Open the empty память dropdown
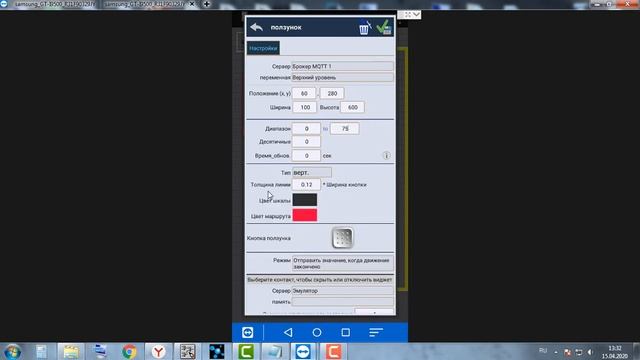Viewport: 640px width, 360px height. [x=342, y=302]
